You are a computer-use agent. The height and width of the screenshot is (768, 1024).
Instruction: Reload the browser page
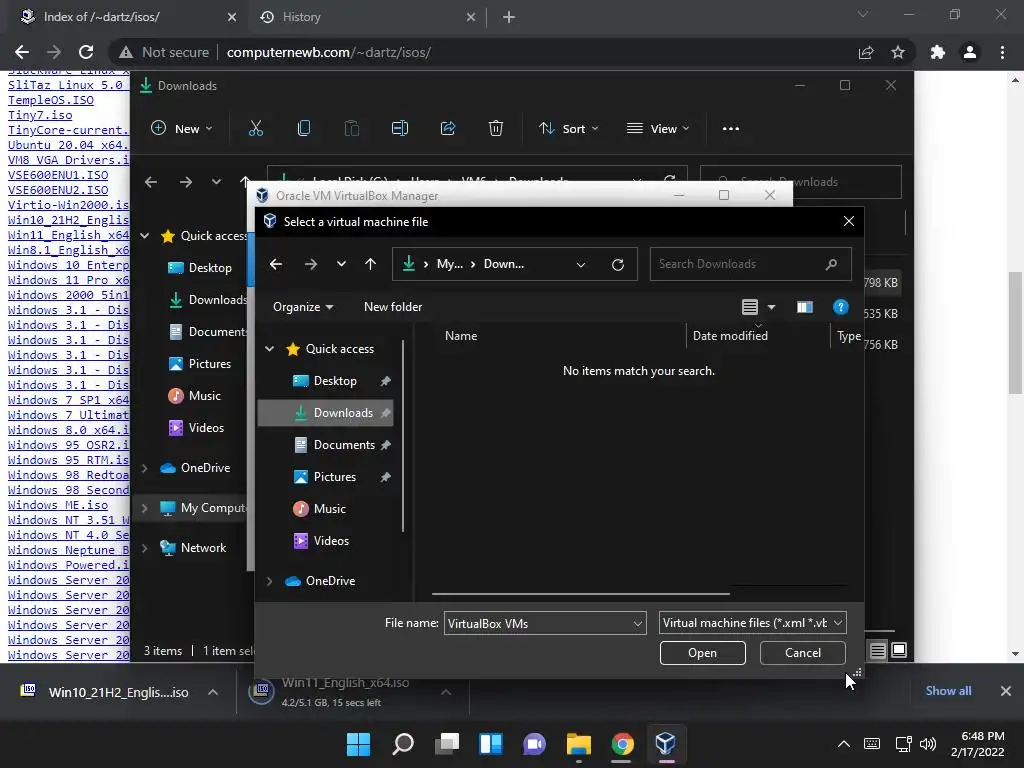[86, 52]
